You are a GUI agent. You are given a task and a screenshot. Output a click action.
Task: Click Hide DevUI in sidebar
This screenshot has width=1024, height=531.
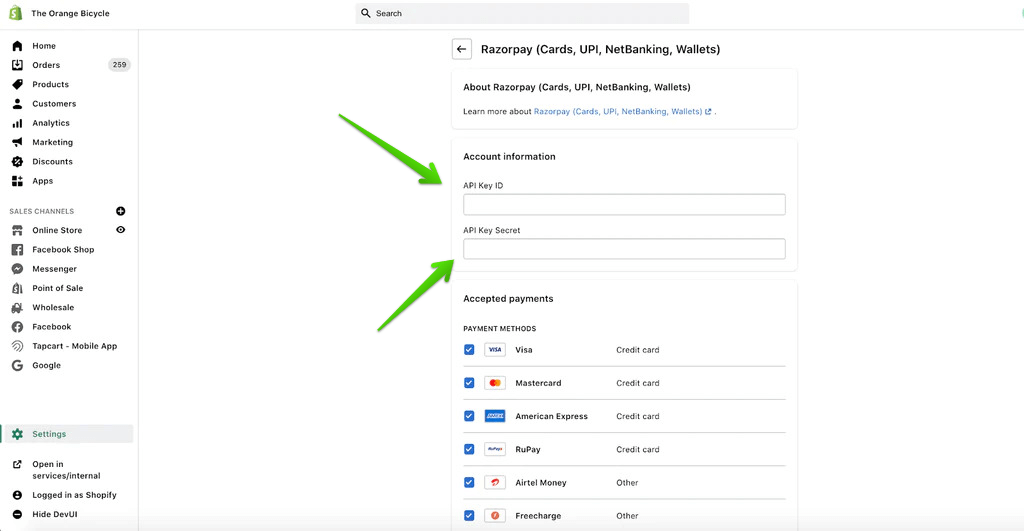tap(54, 514)
